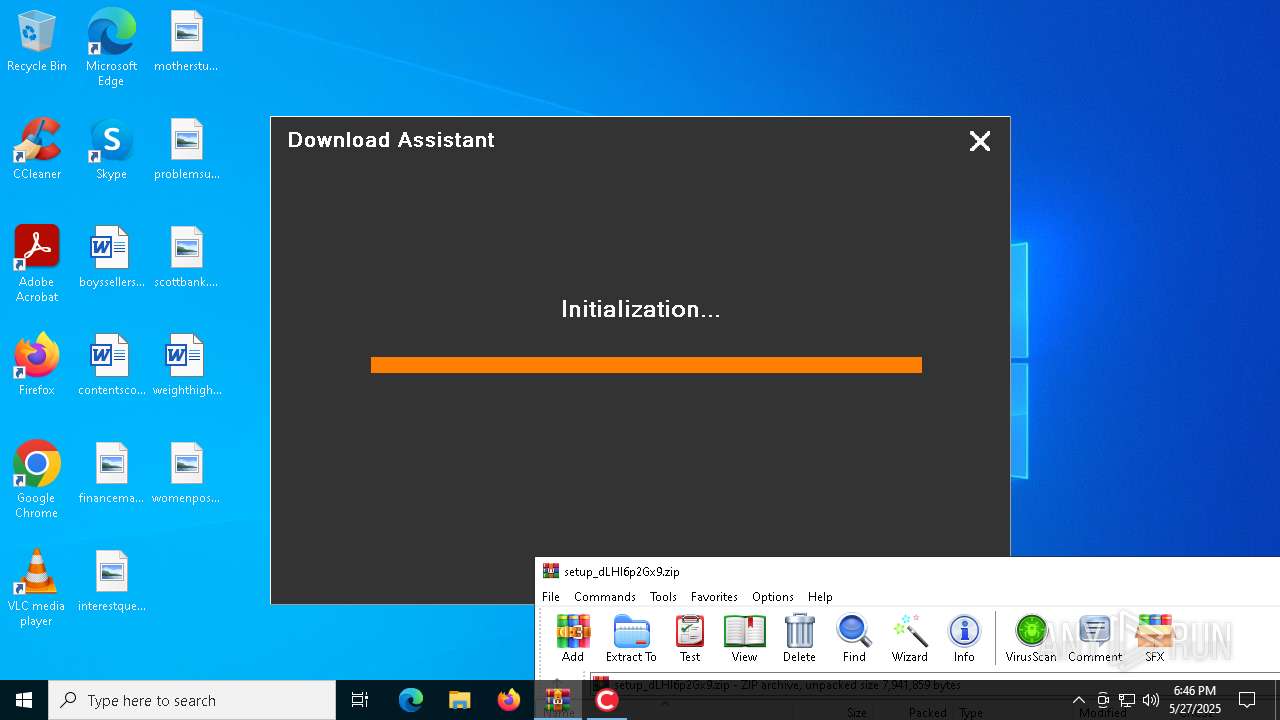Open Task View on the taskbar
The height and width of the screenshot is (720, 1280).
coord(360,700)
